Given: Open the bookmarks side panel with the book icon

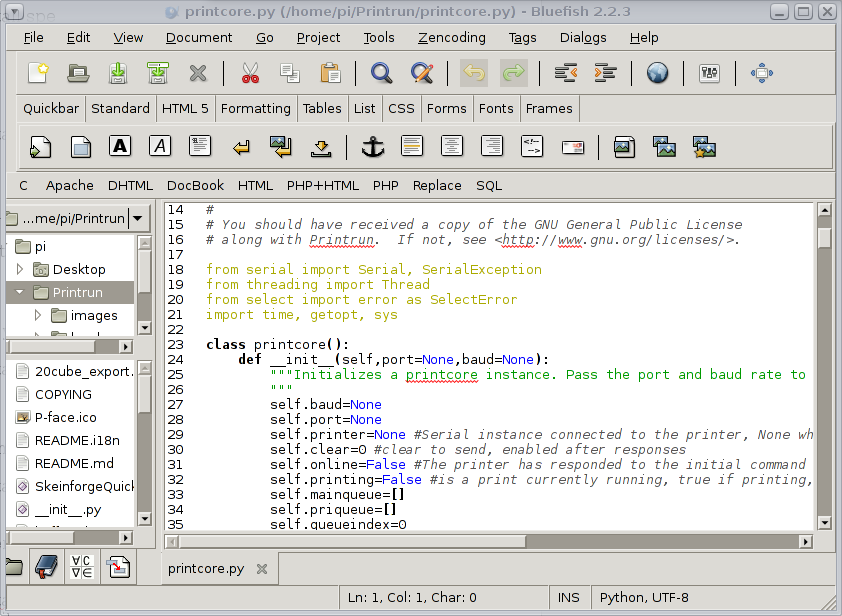Looking at the screenshot, I should [47, 567].
